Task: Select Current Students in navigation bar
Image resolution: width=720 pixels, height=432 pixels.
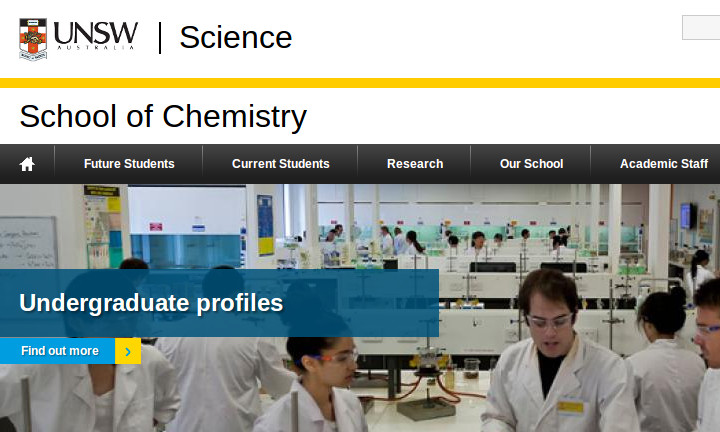Action: [280, 164]
